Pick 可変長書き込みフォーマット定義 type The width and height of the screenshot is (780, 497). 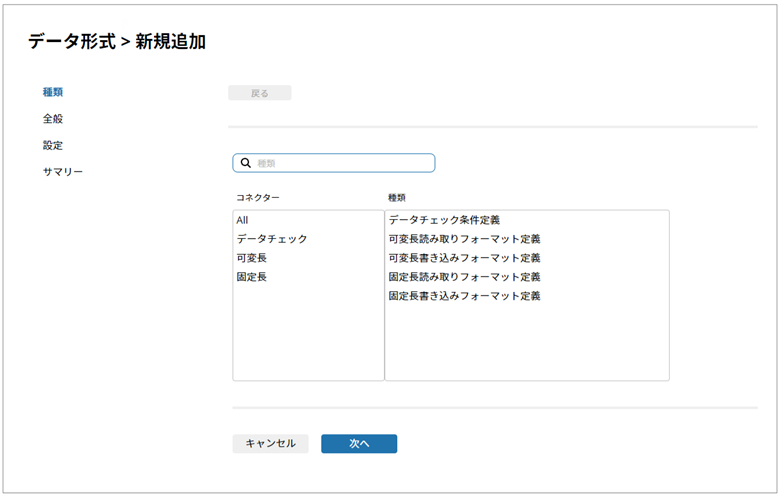[x=464, y=258]
